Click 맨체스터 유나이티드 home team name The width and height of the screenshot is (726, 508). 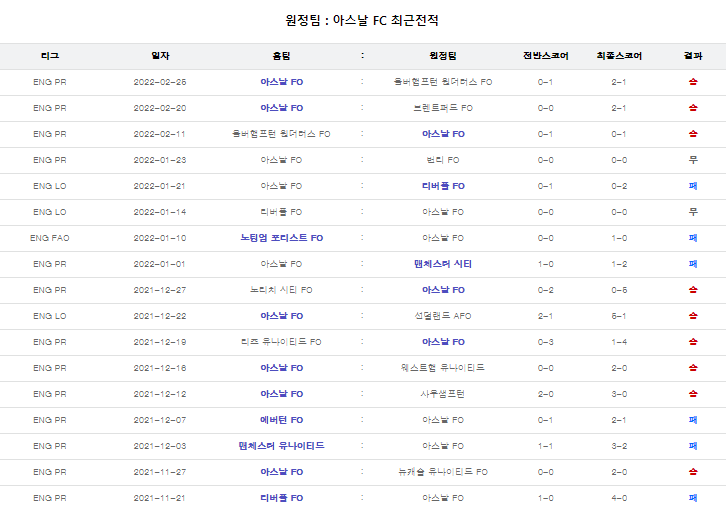pos(281,446)
